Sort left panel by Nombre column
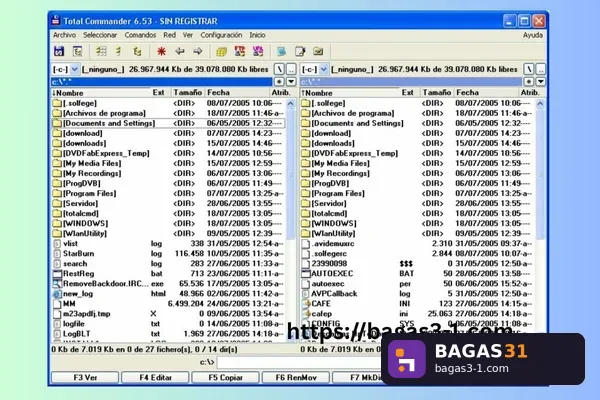The width and height of the screenshot is (600, 400). click(x=101, y=93)
